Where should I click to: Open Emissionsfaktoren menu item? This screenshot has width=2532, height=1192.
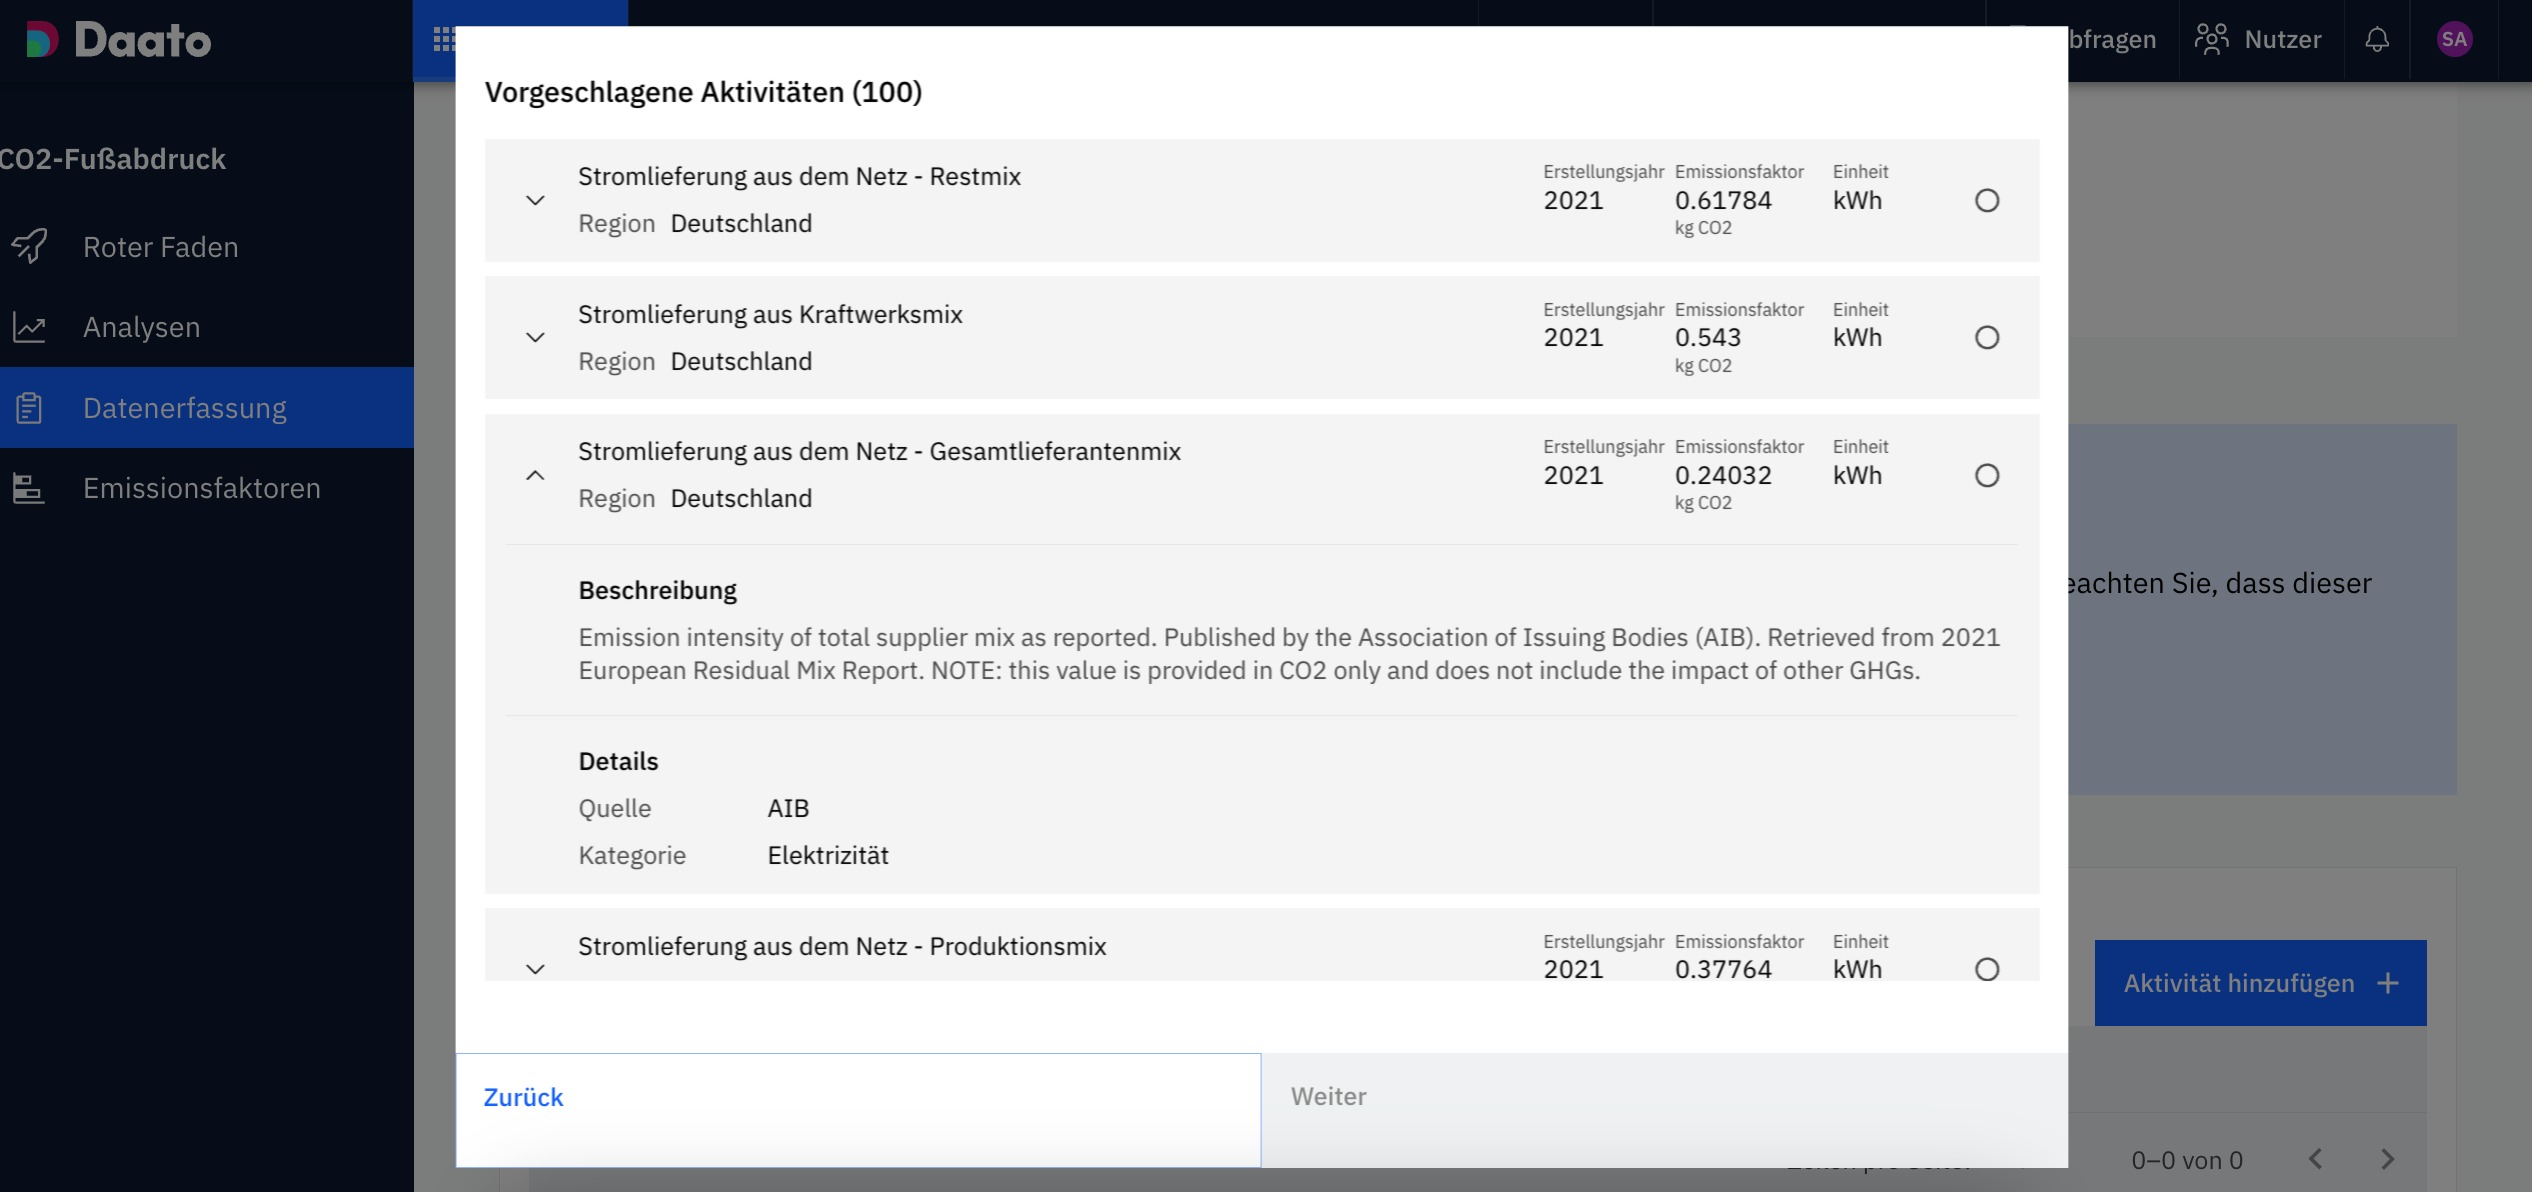pos(201,488)
